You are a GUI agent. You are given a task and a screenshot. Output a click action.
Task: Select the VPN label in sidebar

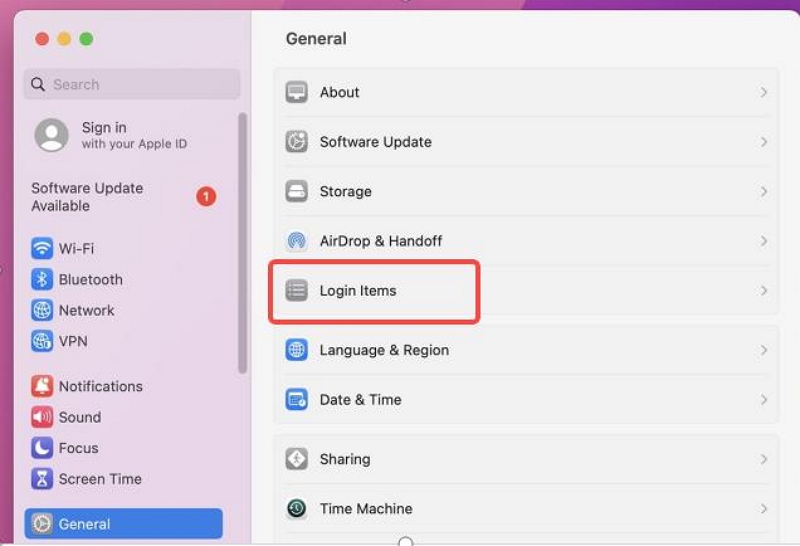click(x=73, y=341)
